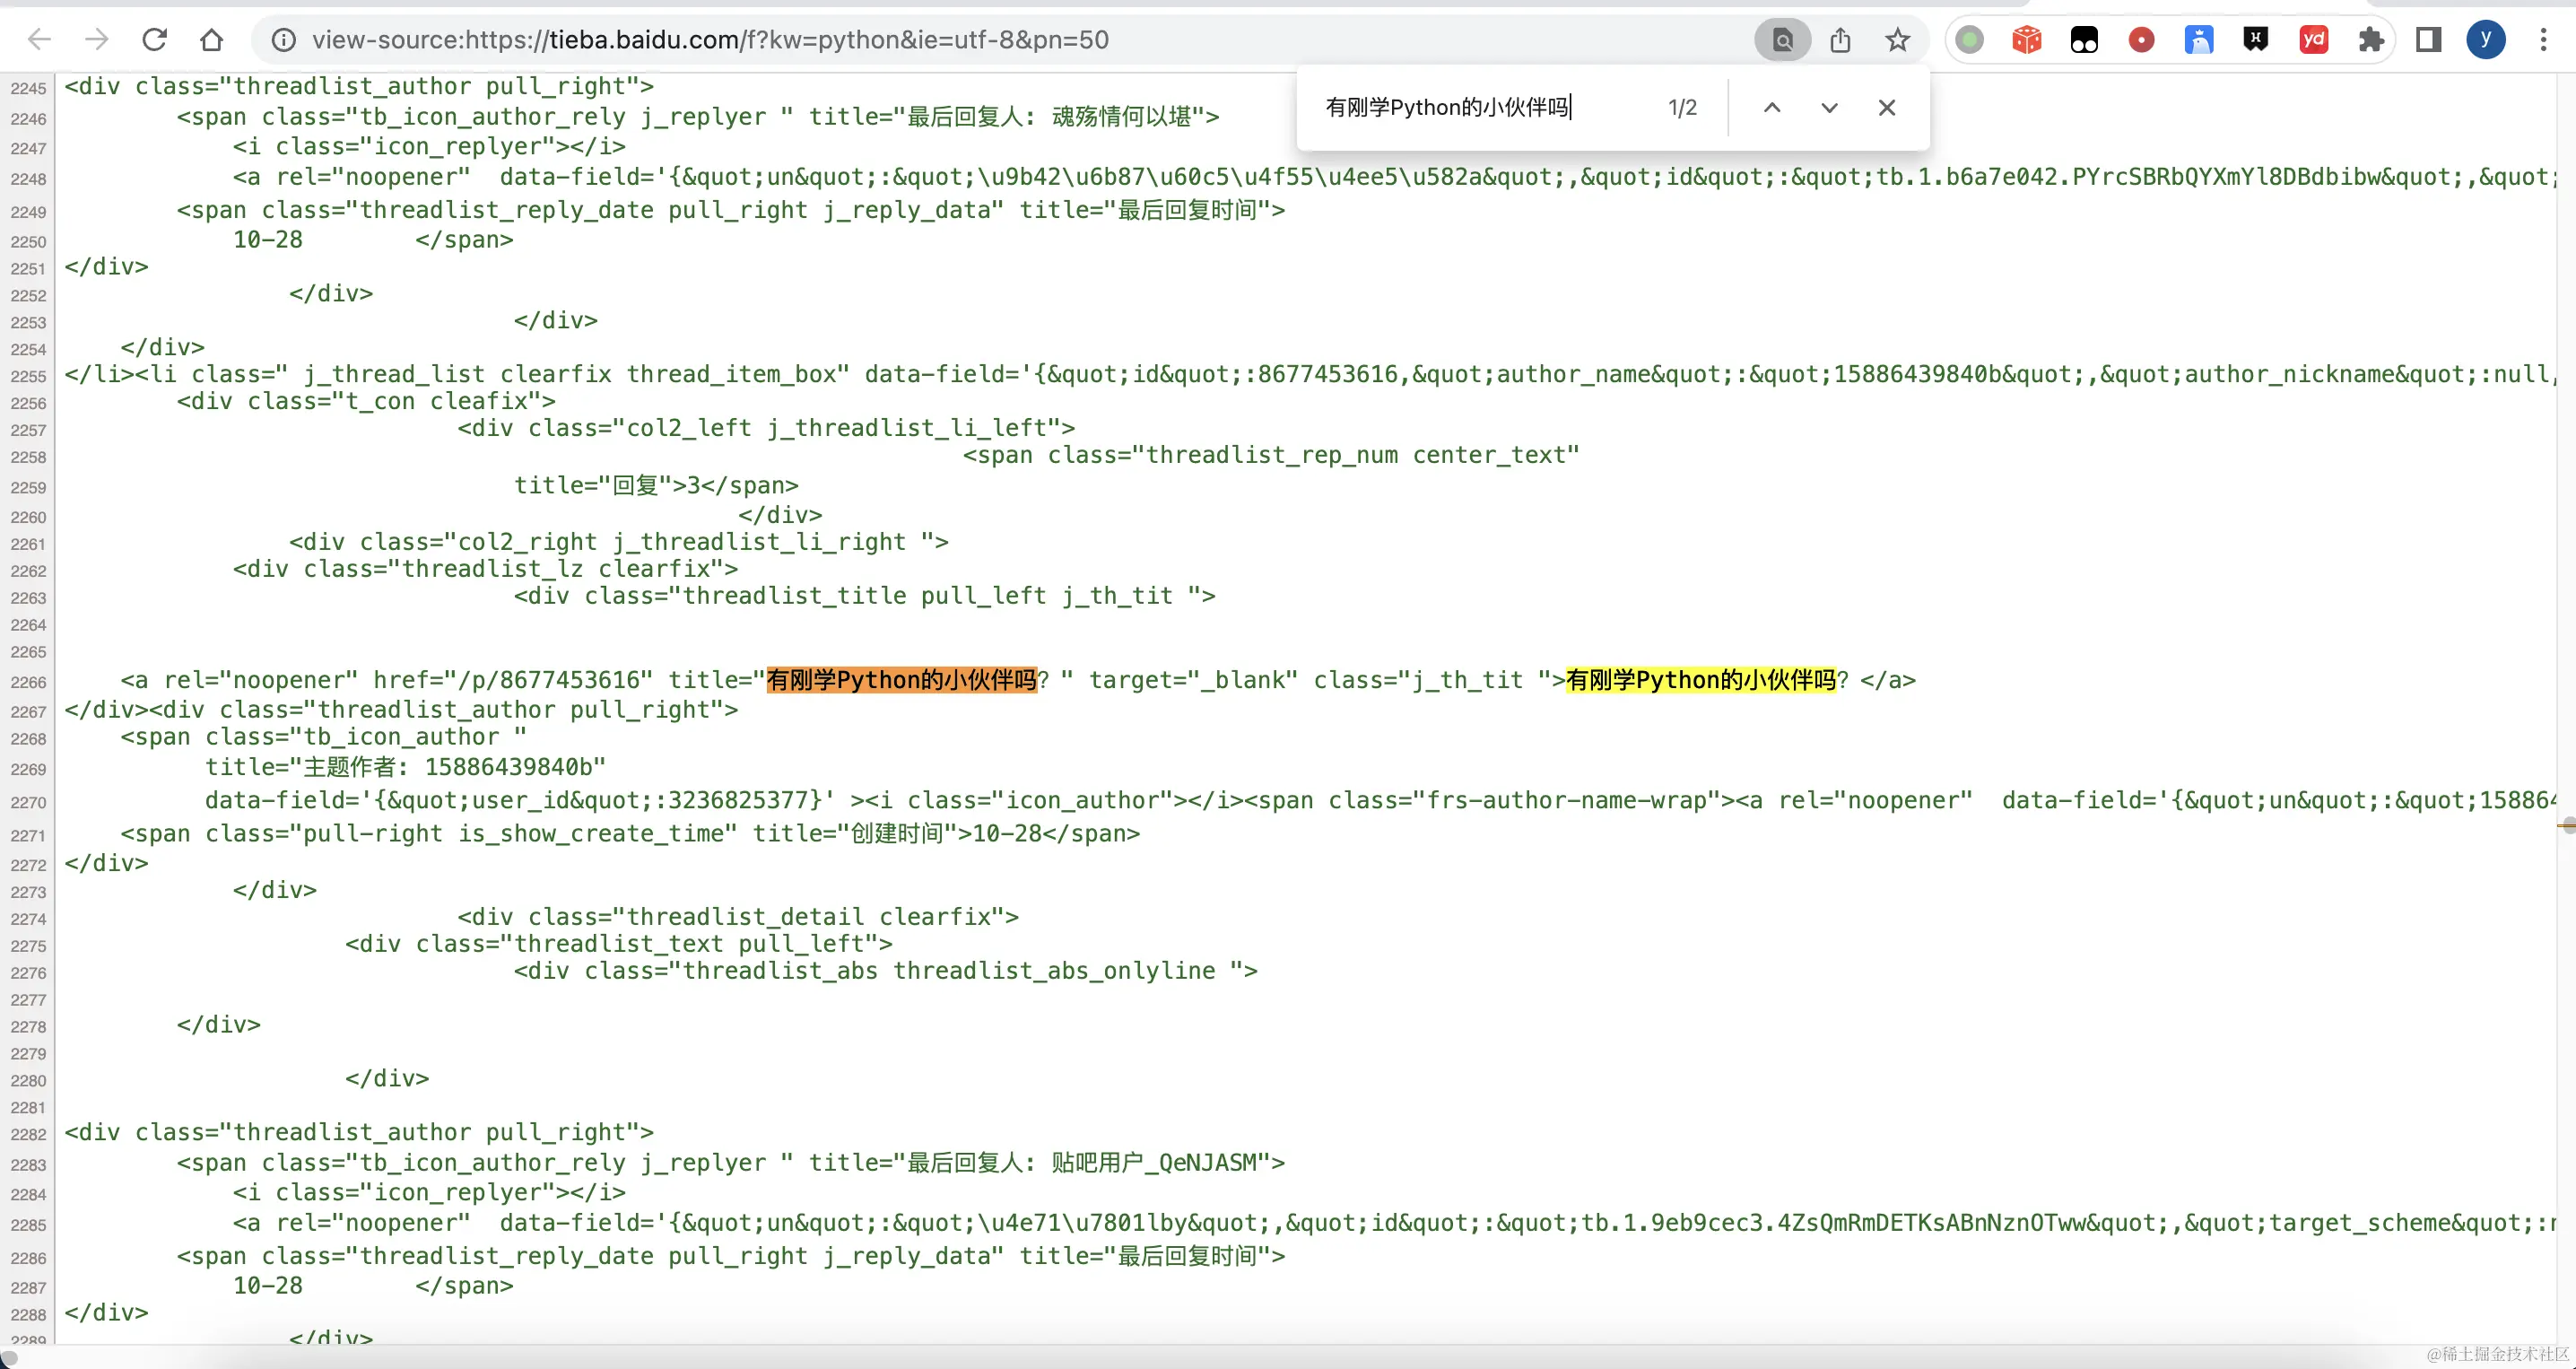
Task: Jump to the previous find result
Action: [1771, 108]
